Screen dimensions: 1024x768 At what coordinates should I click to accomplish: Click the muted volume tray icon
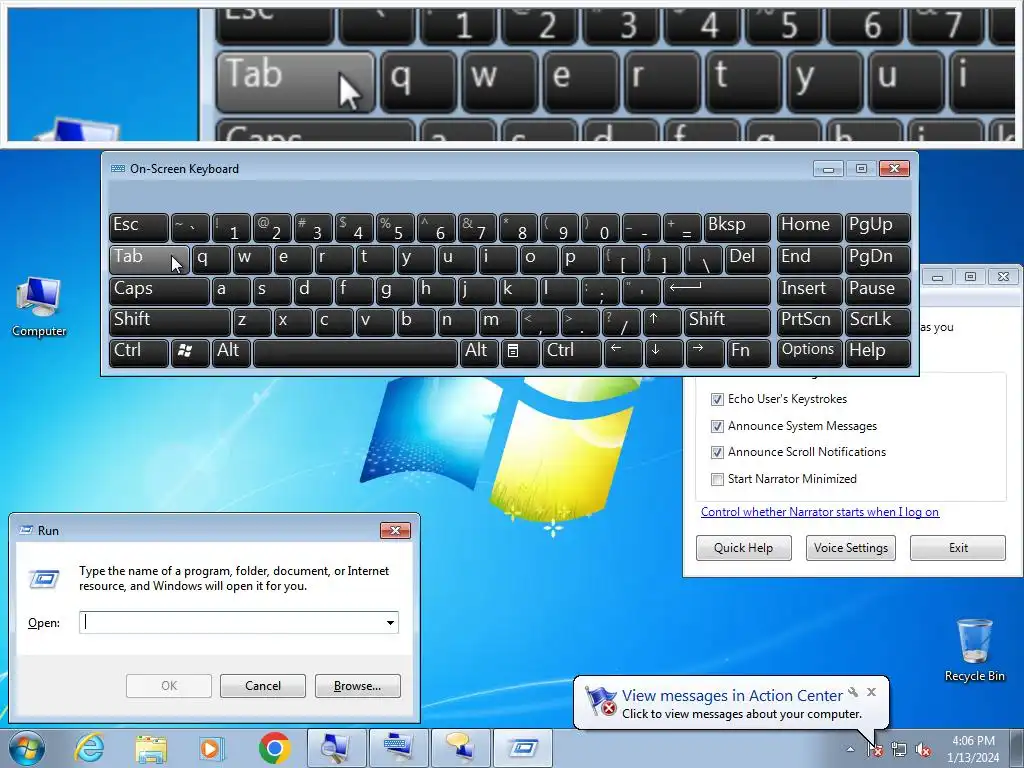pos(923,750)
